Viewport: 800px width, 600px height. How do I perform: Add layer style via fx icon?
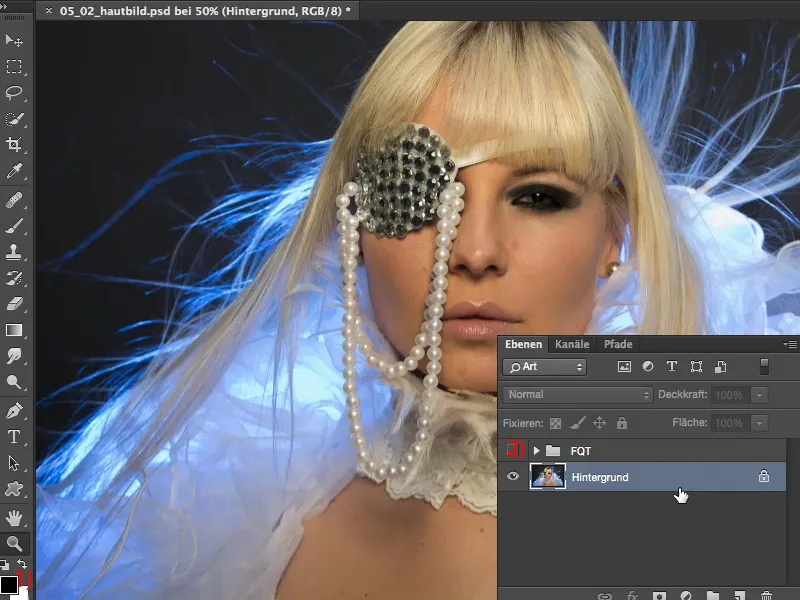(x=632, y=595)
